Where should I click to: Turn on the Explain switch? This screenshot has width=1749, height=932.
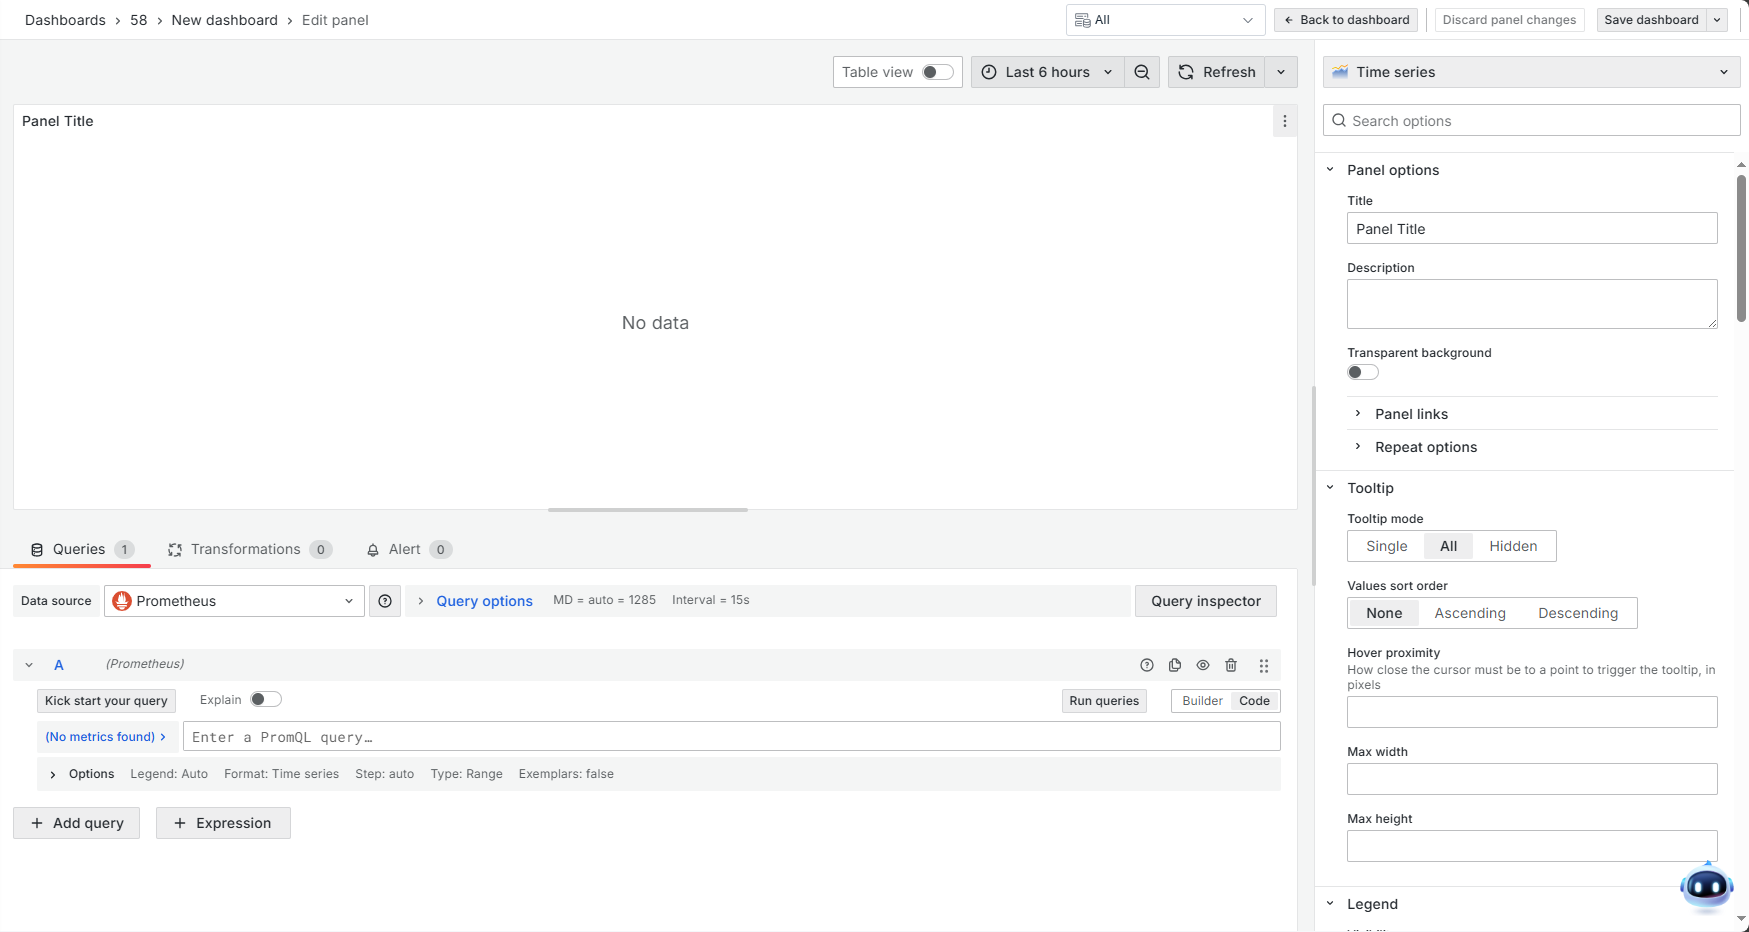(x=265, y=700)
